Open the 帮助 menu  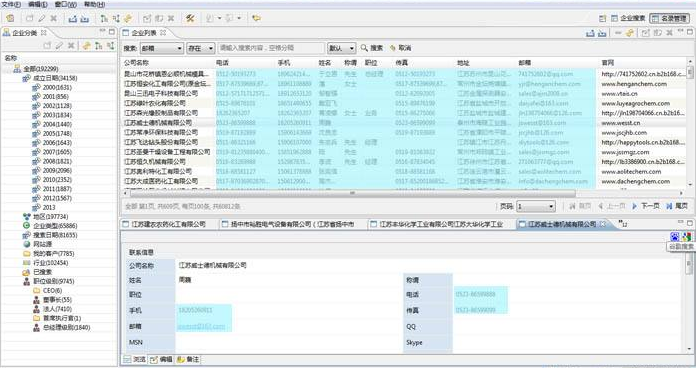[x=94, y=4]
